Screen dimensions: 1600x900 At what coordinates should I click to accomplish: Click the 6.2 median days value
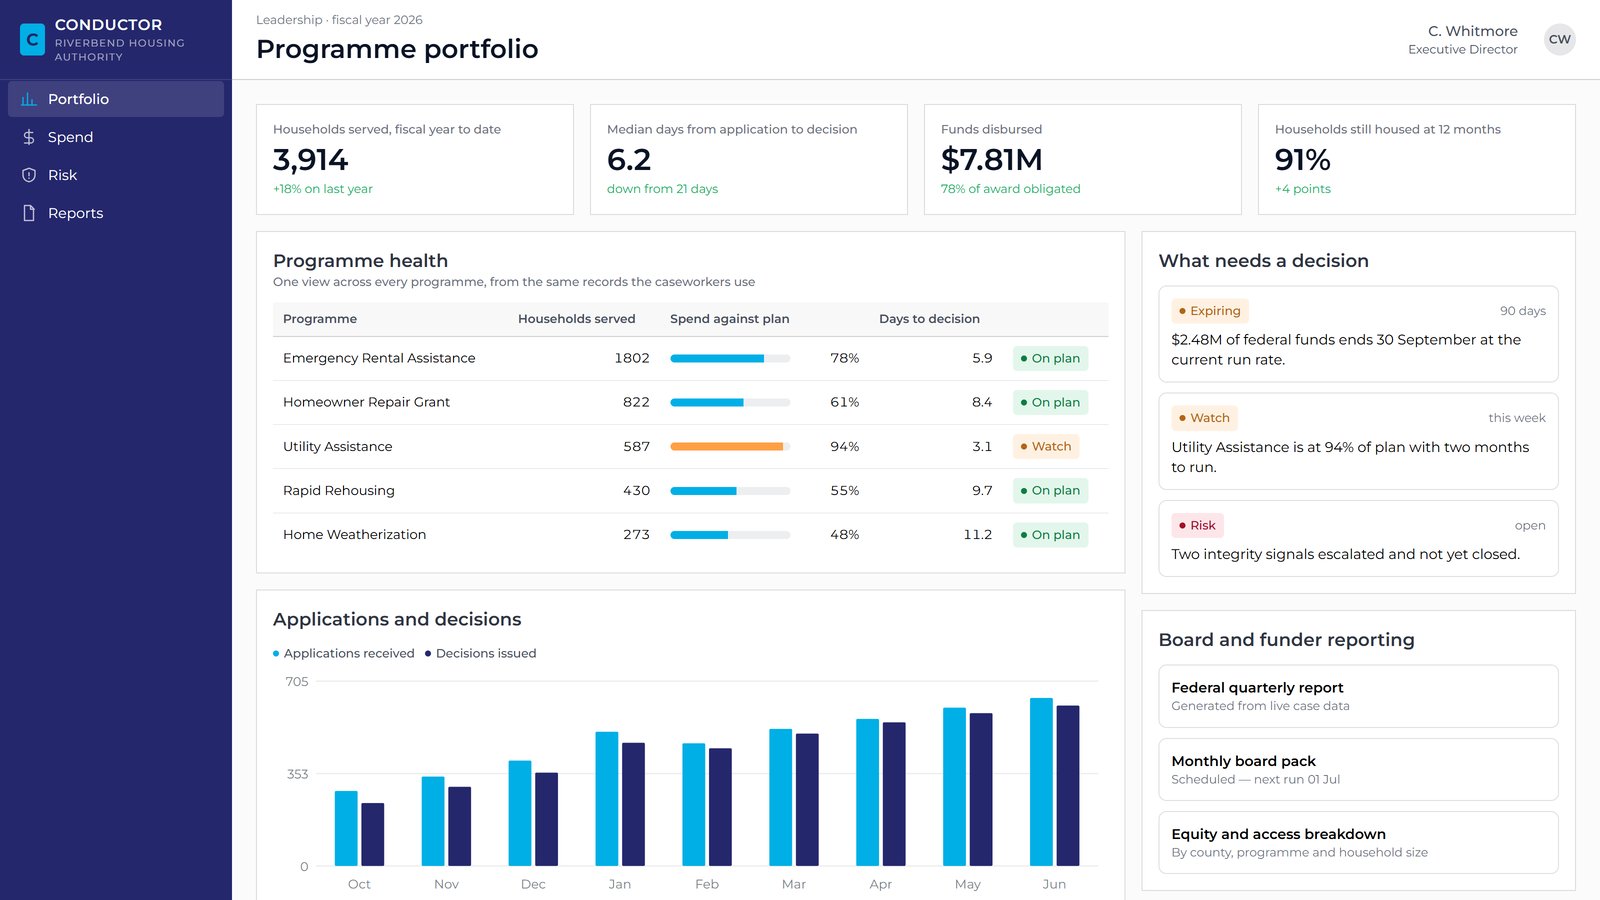[x=629, y=160]
